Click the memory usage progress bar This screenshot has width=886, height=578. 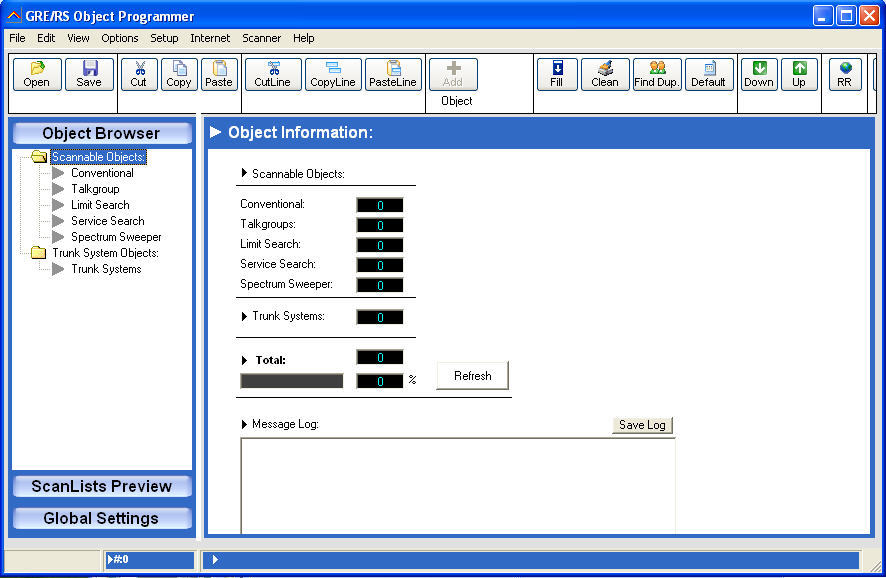click(x=292, y=381)
